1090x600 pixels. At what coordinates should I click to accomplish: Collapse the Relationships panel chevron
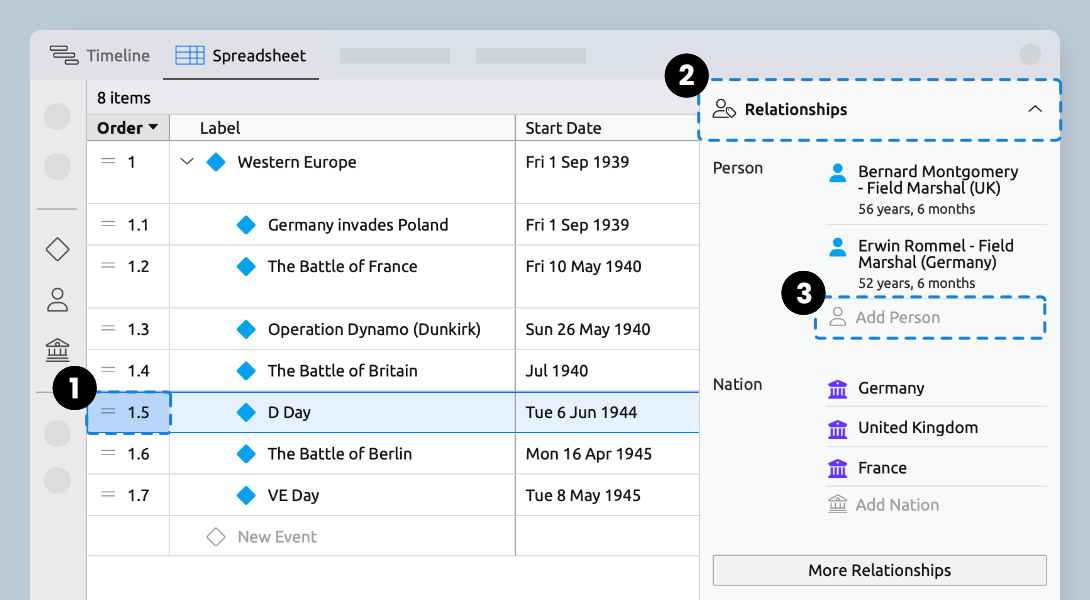click(x=1035, y=109)
